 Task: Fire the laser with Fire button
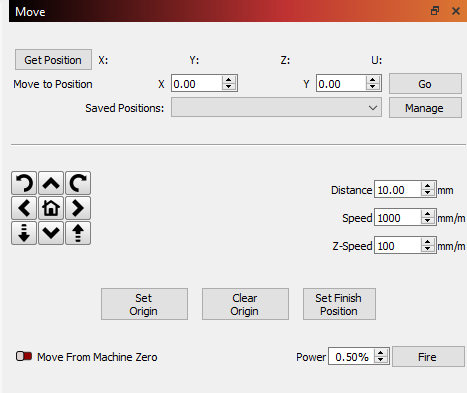tap(428, 357)
